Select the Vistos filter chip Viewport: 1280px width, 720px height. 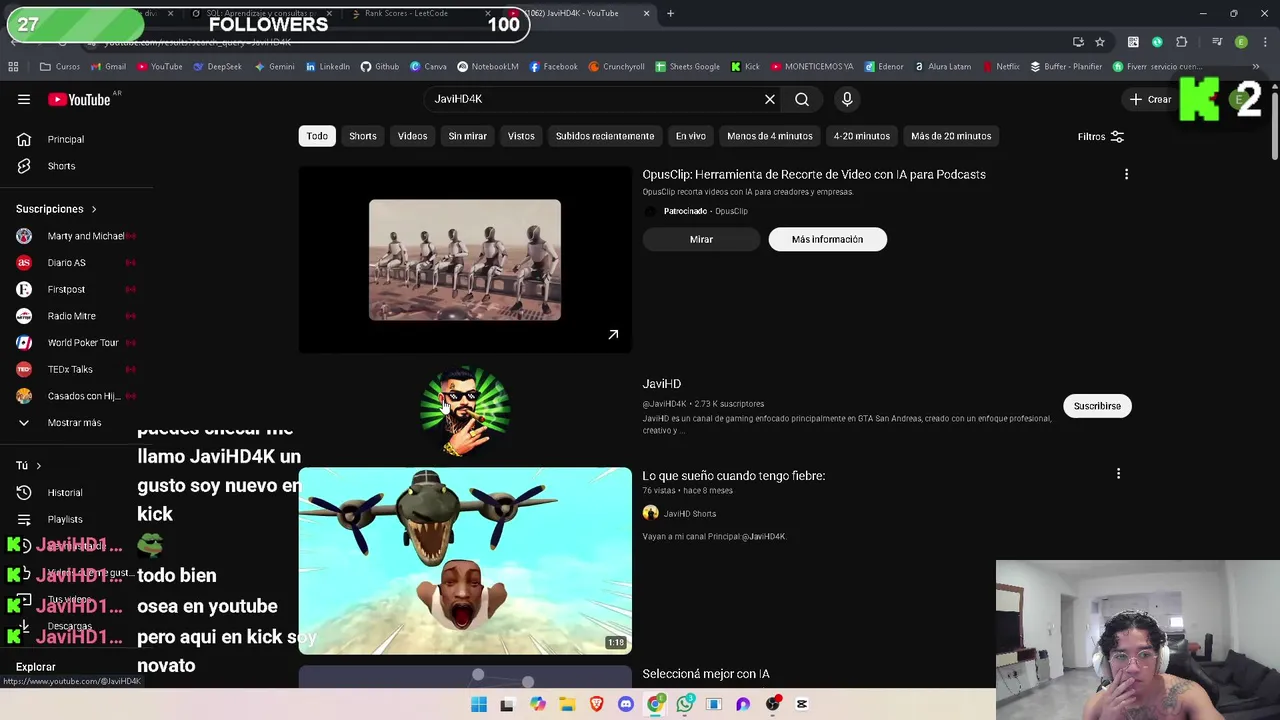coord(521,136)
